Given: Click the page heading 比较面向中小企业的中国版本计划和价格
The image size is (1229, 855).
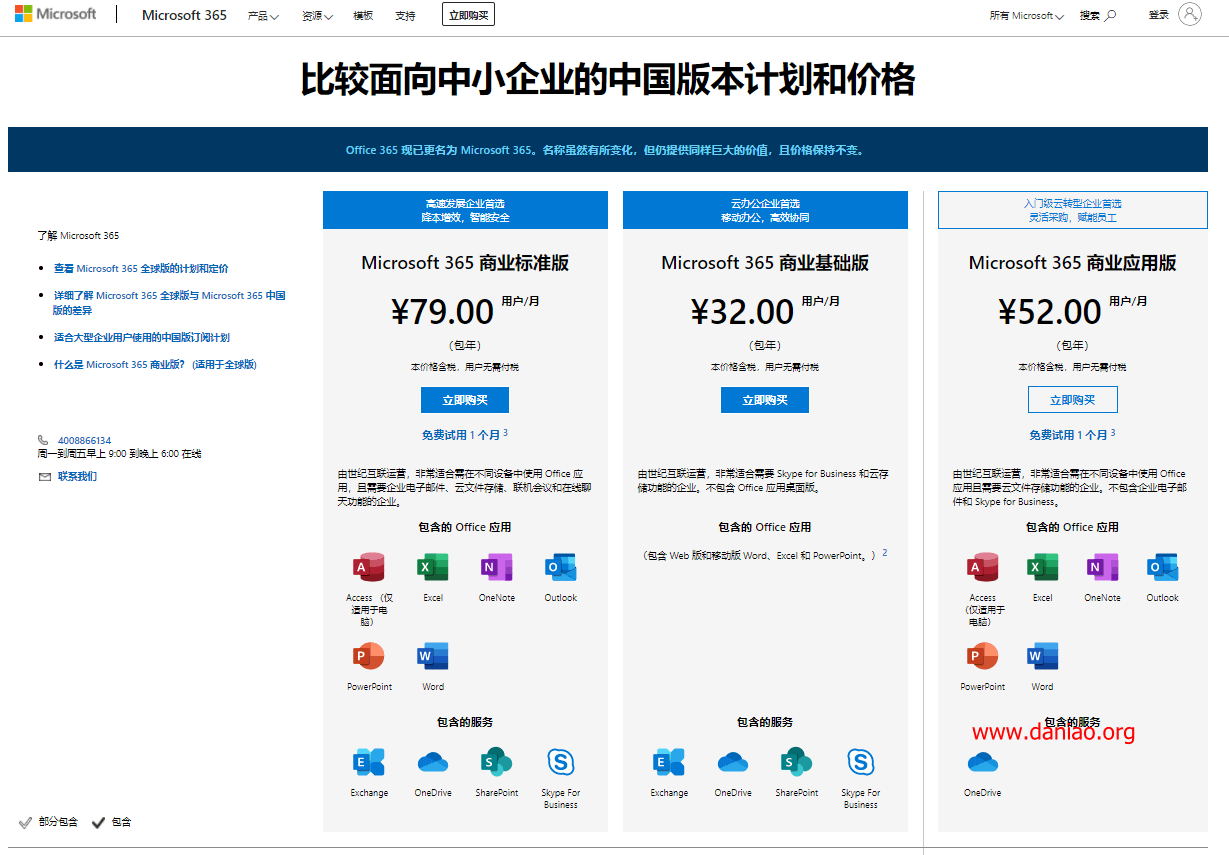Looking at the screenshot, I should coord(608,79).
